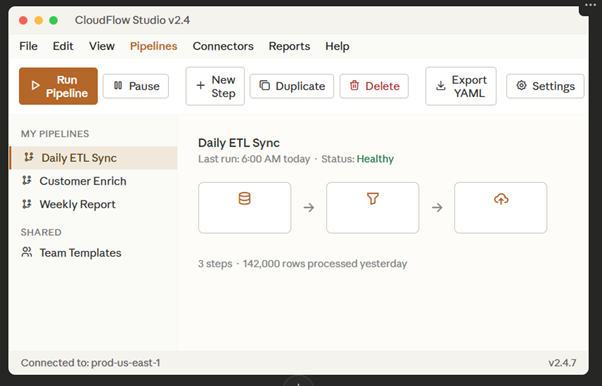Image resolution: width=602 pixels, height=386 pixels.
Task: Open the Connectors menu
Action: pos(223,46)
